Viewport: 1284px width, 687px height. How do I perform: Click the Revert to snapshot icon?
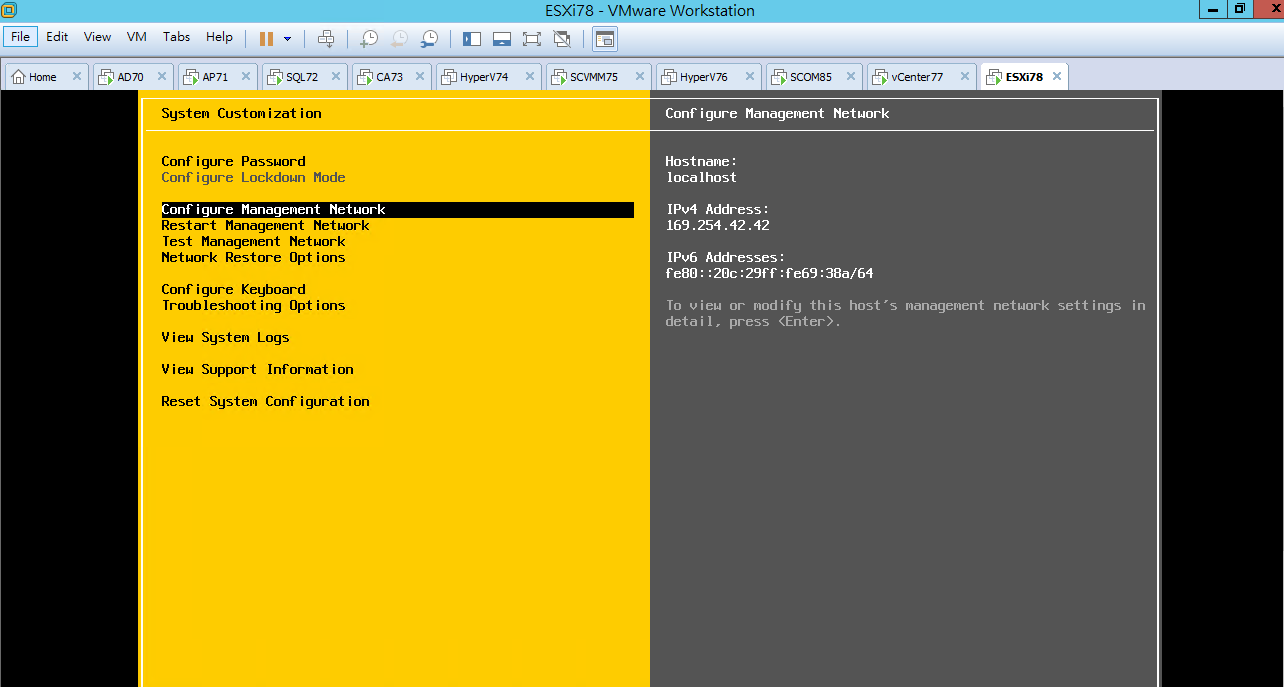[399, 39]
